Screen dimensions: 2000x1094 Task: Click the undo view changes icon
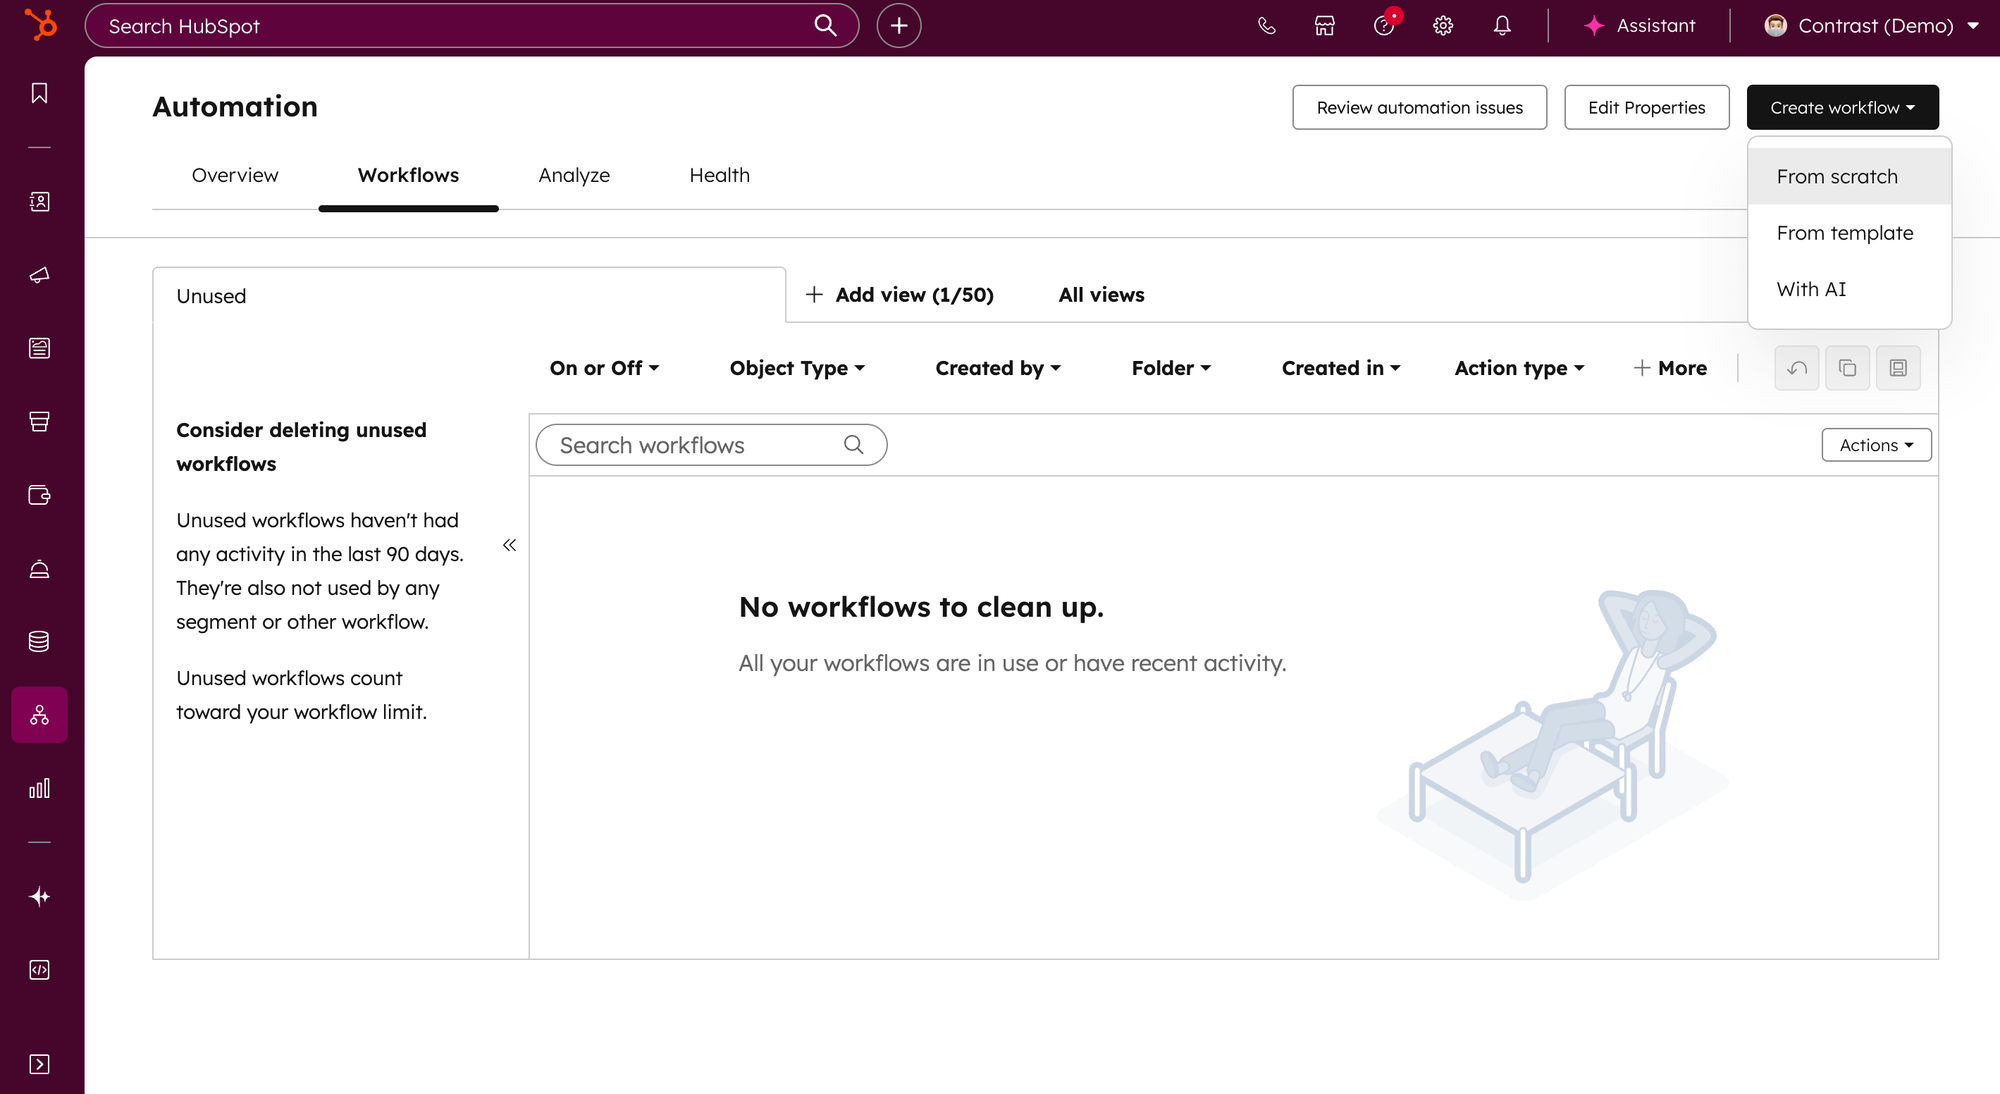(x=1796, y=368)
